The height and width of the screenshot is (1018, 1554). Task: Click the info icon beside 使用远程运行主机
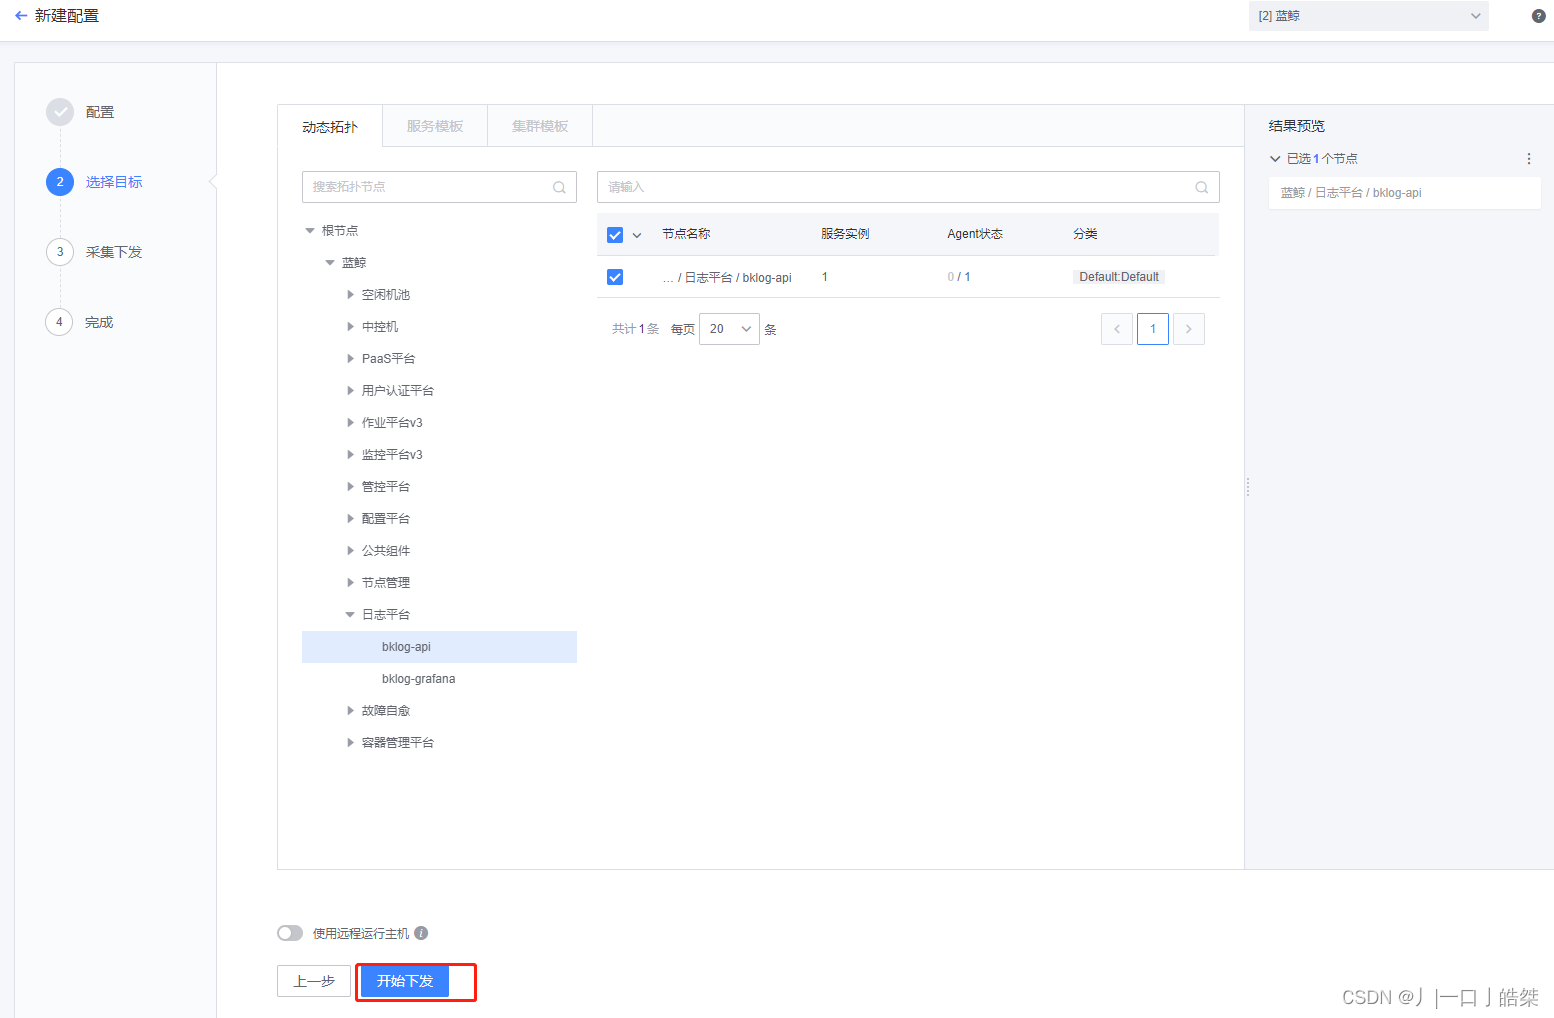point(421,933)
